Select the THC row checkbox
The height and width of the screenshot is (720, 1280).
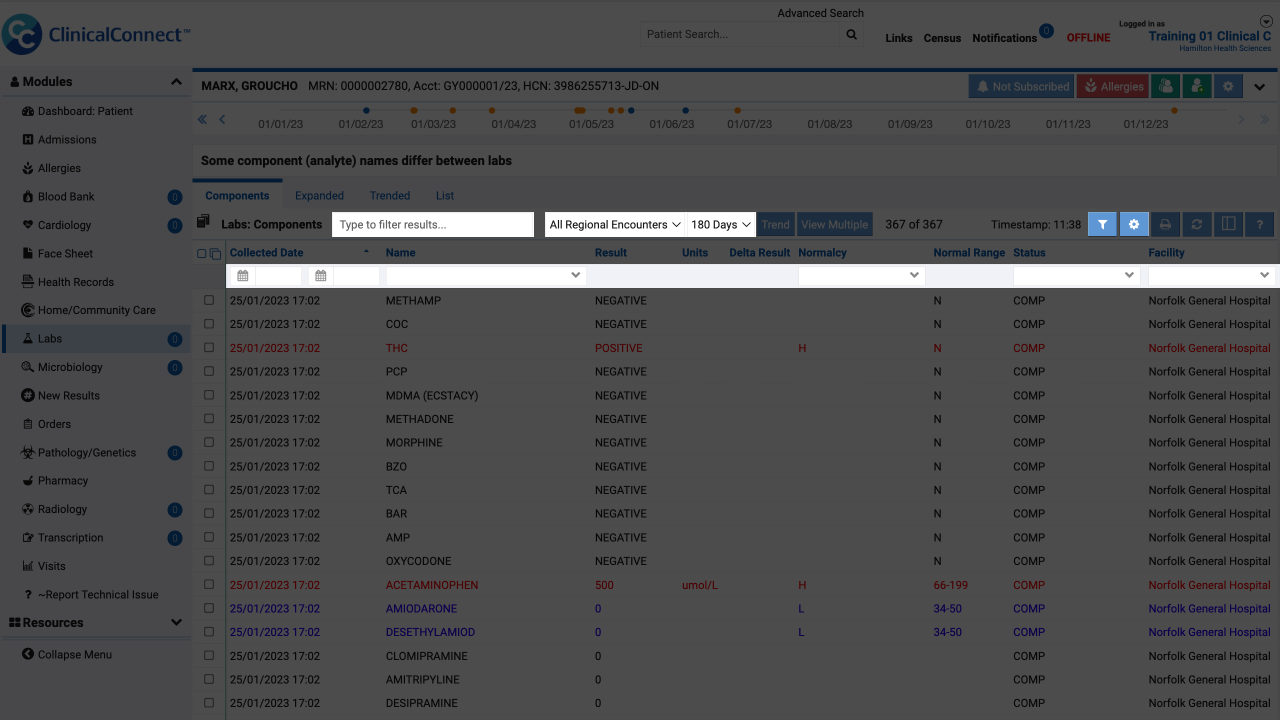click(x=209, y=348)
